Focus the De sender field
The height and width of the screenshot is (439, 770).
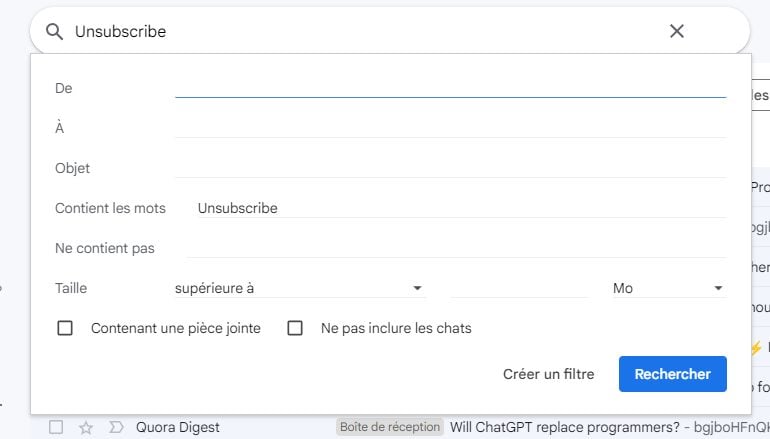coord(450,88)
